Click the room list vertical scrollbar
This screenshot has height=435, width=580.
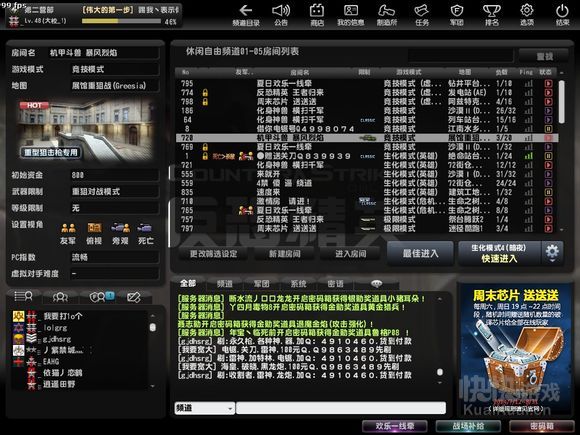point(562,102)
